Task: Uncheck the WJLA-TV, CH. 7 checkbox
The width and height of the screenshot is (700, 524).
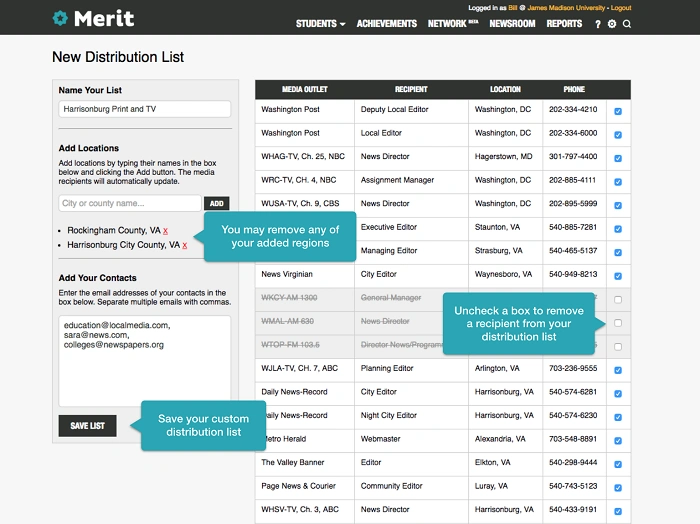Action: coord(618,370)
